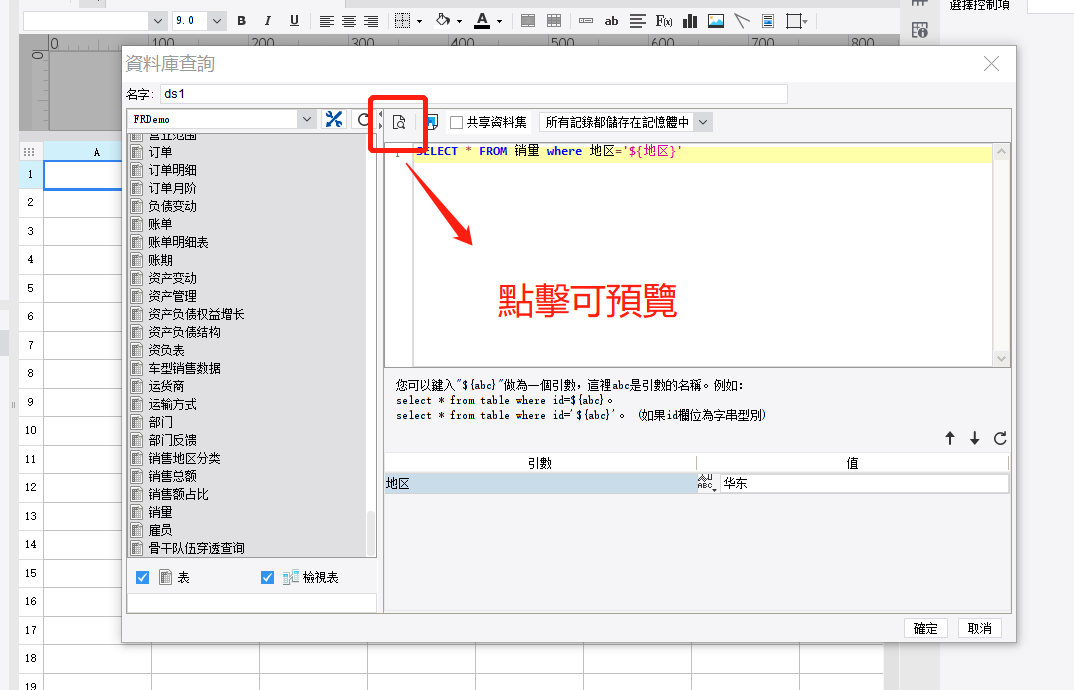Uncheck the 檢視表 (views) checkbox

[268, 578]
